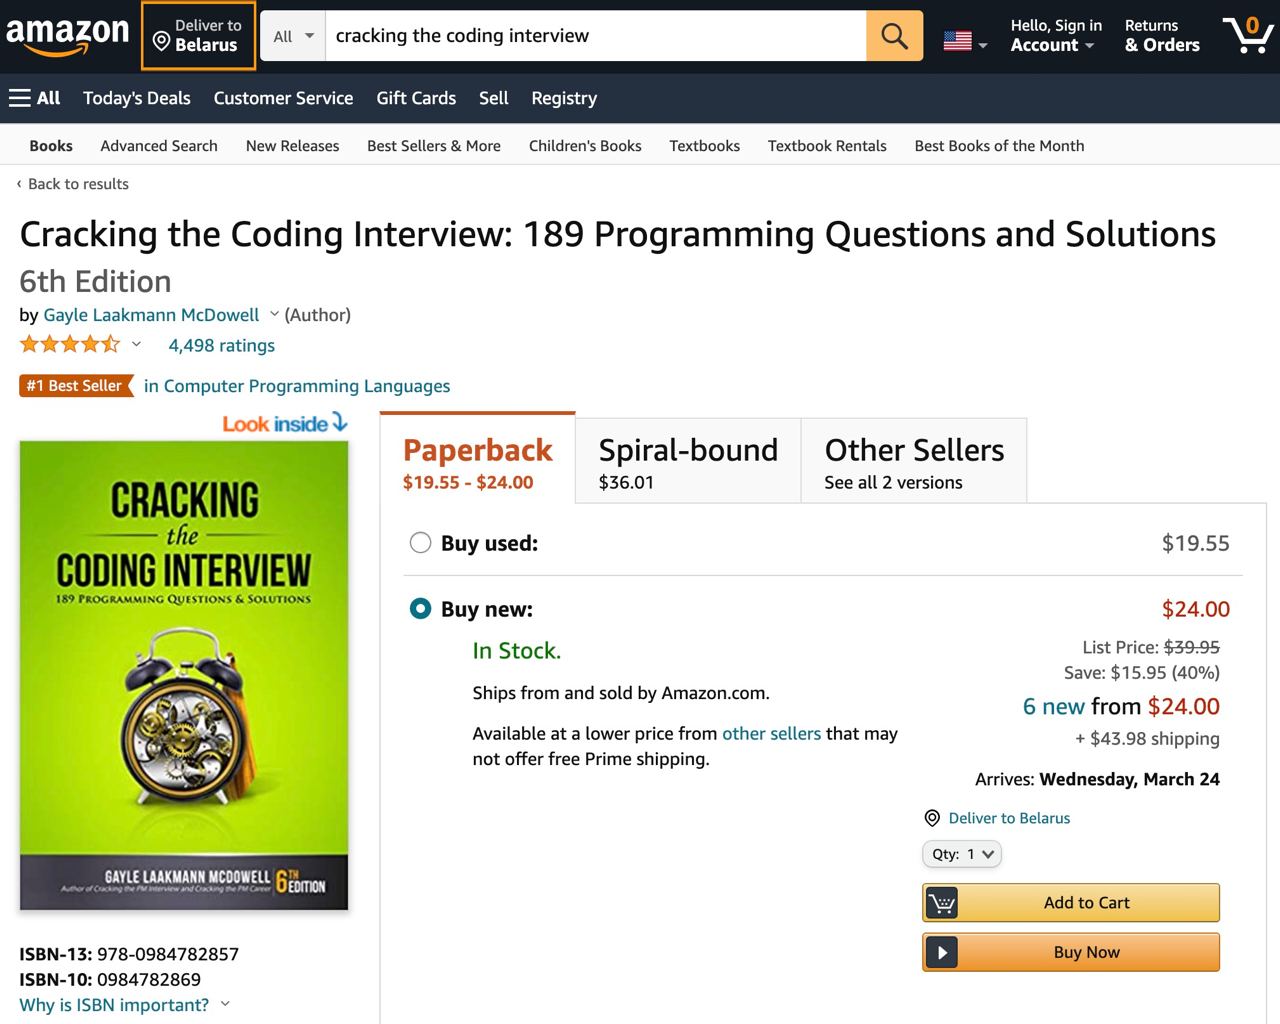Screen dimensions: 1280x1024
Task: Click the ISBN-10 number 0984782869
Action: coord(149,980)
